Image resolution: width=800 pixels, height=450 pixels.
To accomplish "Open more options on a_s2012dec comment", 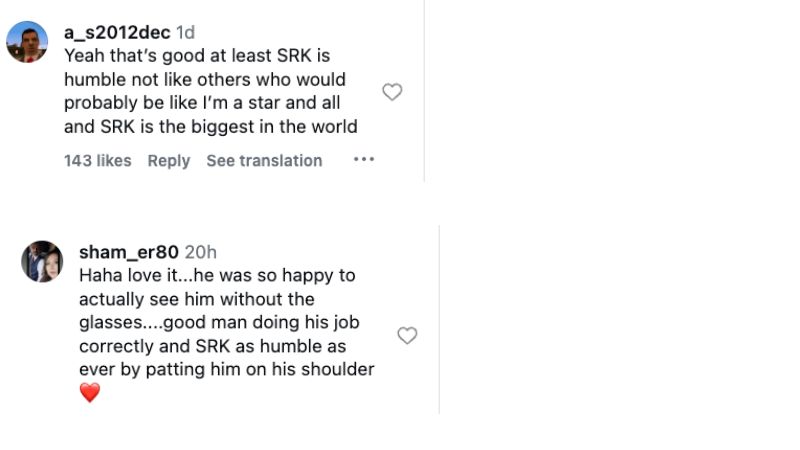I will 363,160.
